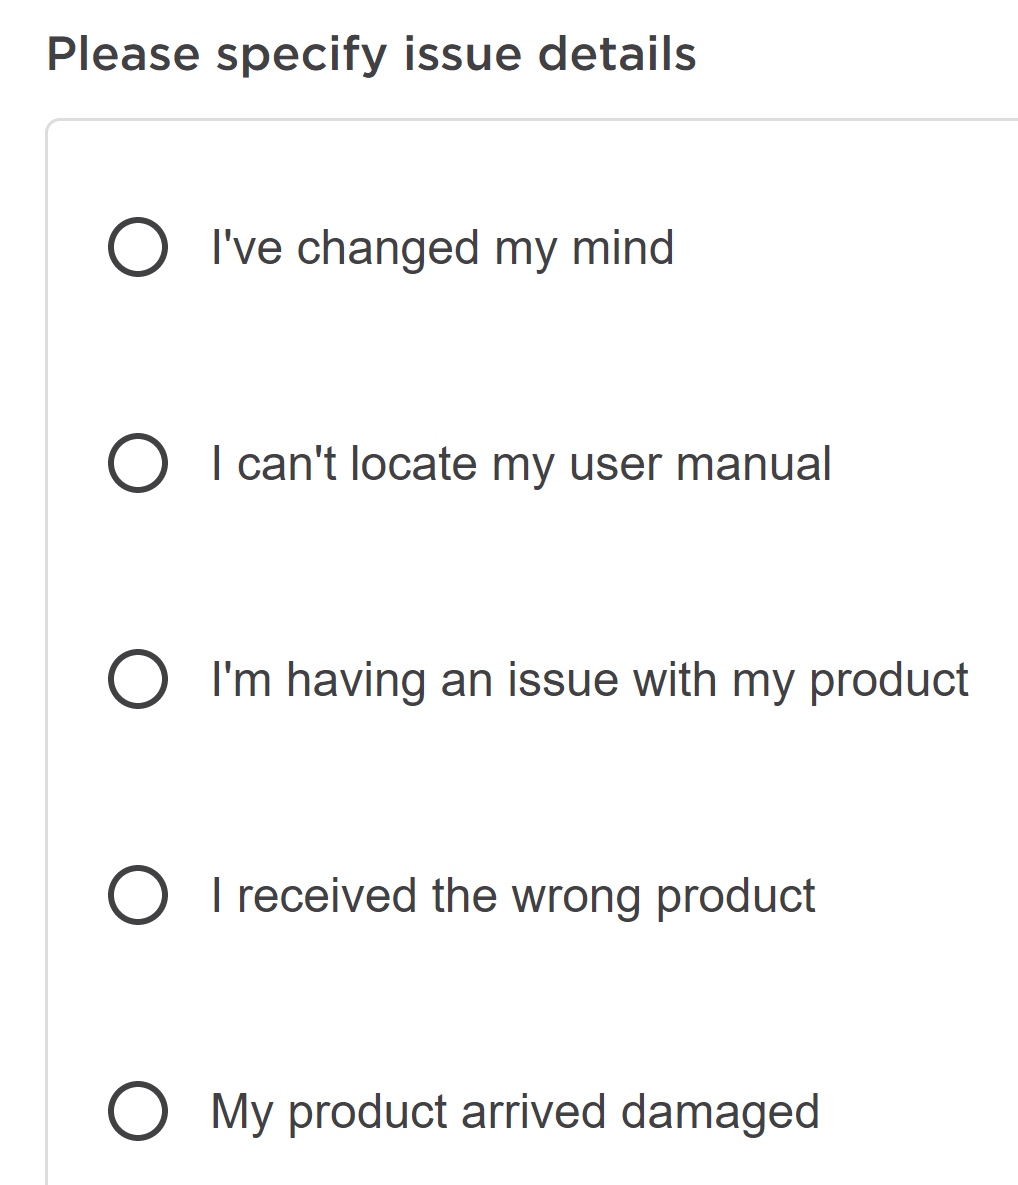Click "wrong product" words in fourth option
The height and width of the screenshot is (1185, 1018).
(x=663, y=897)
